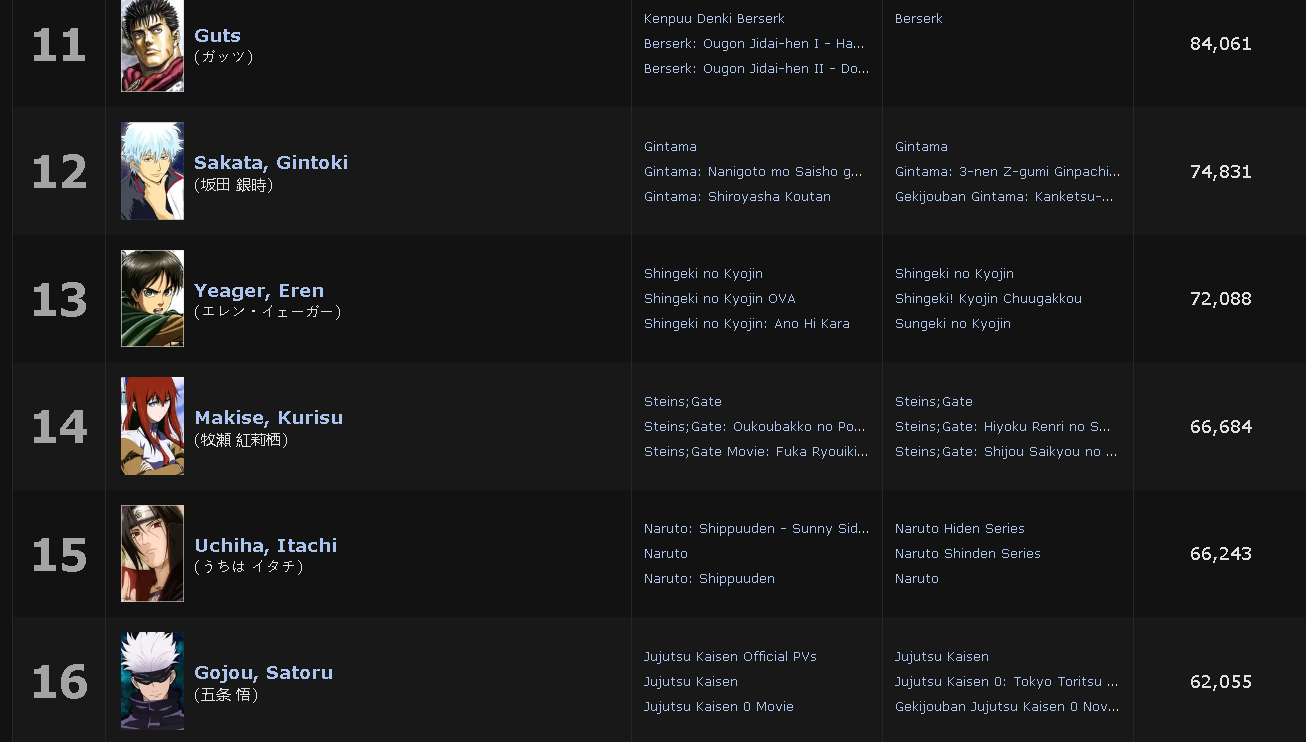Open Naruto Hiden Series manga link
This screenshot has width=1306, height=742.
click(x=960, y=529)
